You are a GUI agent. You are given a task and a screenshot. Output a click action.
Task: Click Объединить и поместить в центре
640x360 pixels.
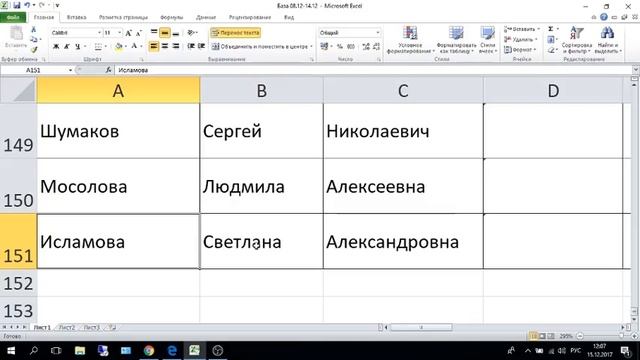(x=260, y=47)
